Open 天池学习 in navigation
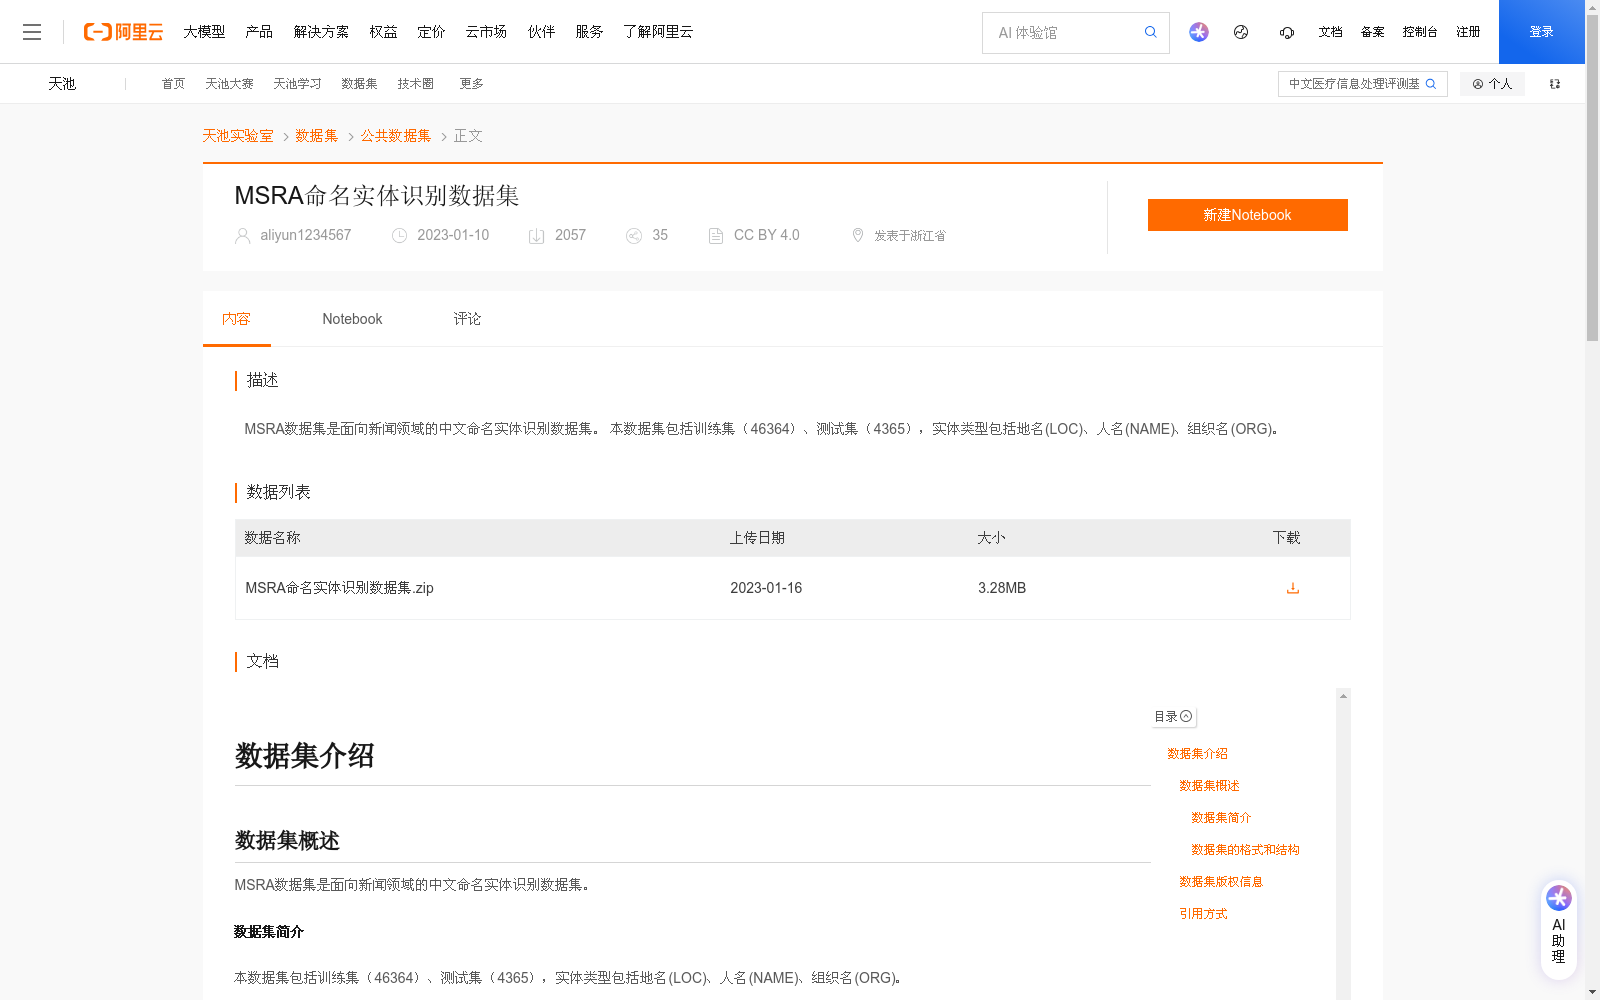This screenshot has width=1600, height=1000. tap(297, 84)
